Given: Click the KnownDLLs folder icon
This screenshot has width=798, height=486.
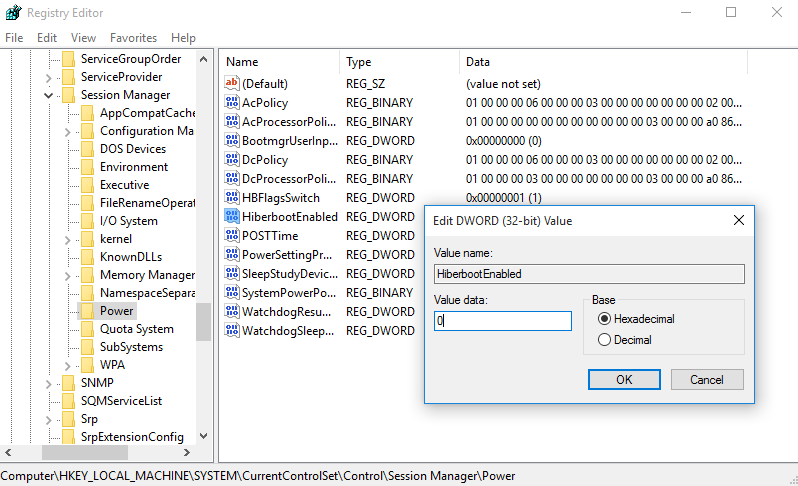Looking at the screenshot, I should 87,257.
